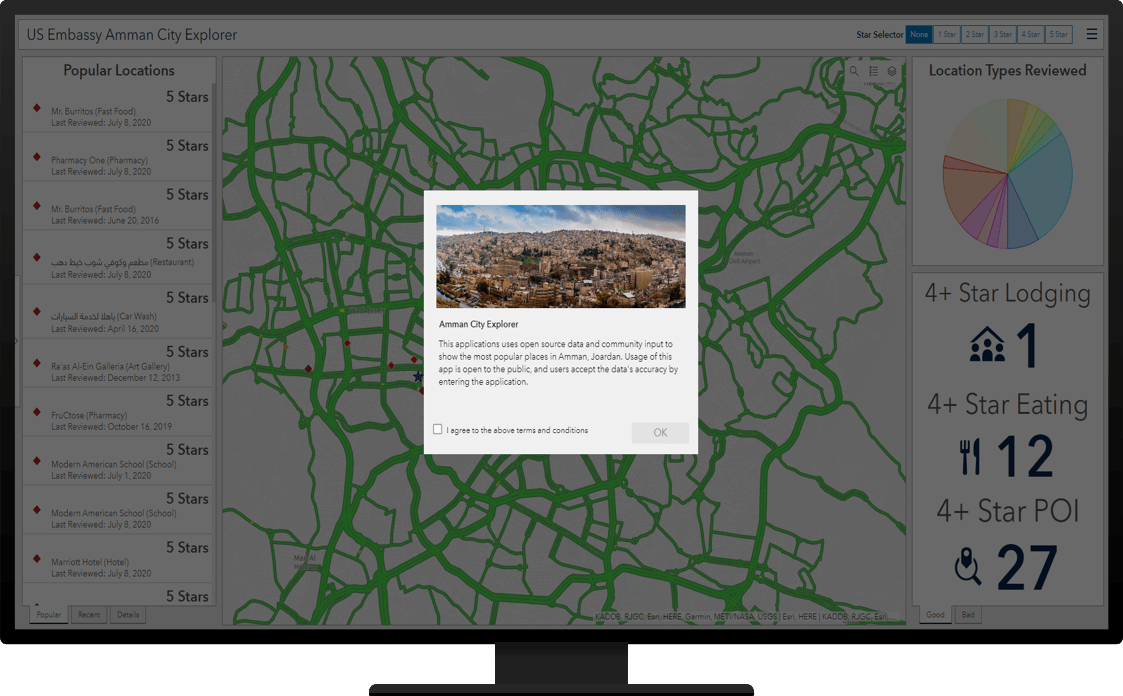Click the fork and knife Eating icon
Screen dimensions: 1123x696
point(970,456)
